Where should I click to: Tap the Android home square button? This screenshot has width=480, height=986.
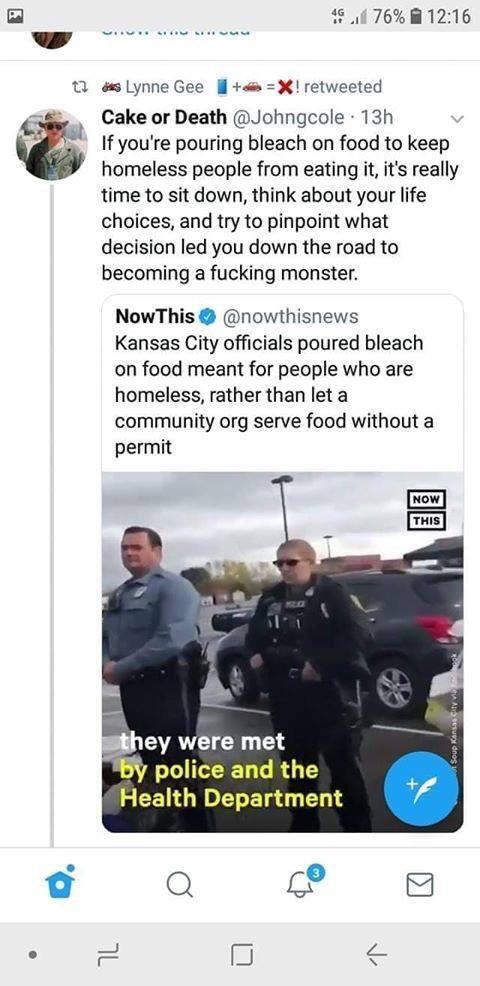(242, 955)
